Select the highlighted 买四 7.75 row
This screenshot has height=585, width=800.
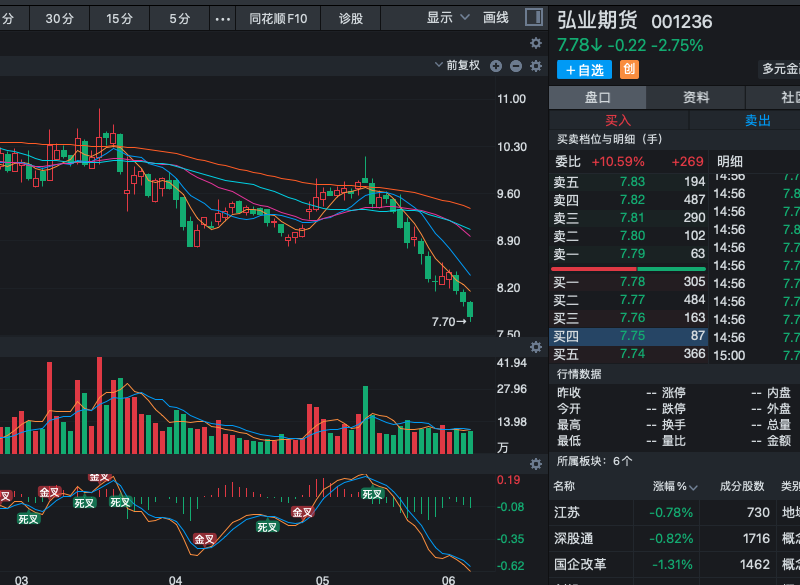tap(630, 336)
